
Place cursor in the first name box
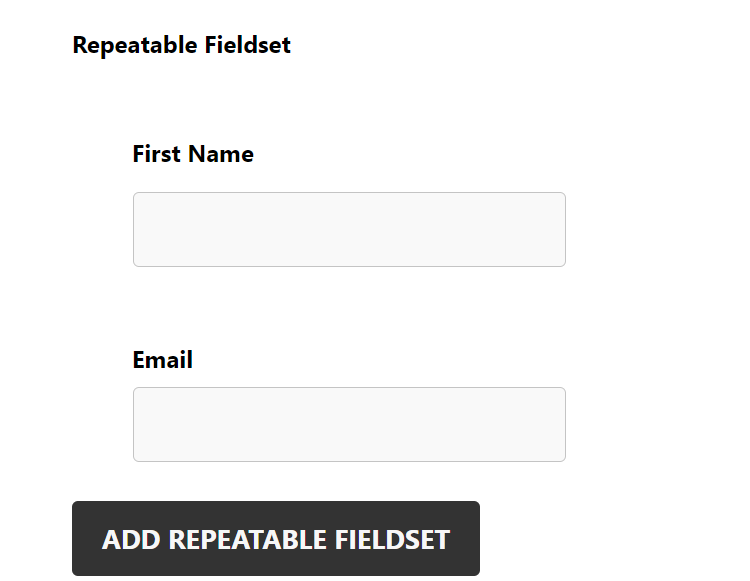[x=349, y=229]
